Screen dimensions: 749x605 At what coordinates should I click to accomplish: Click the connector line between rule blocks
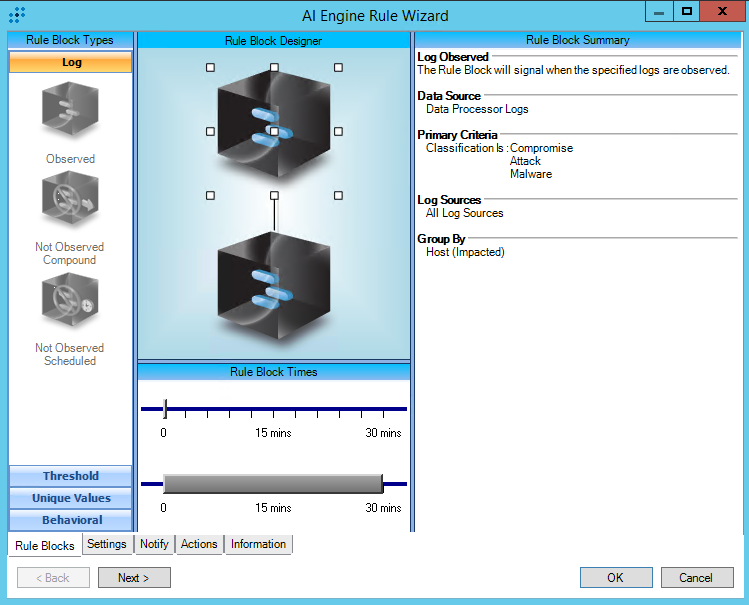pos(273,214)
